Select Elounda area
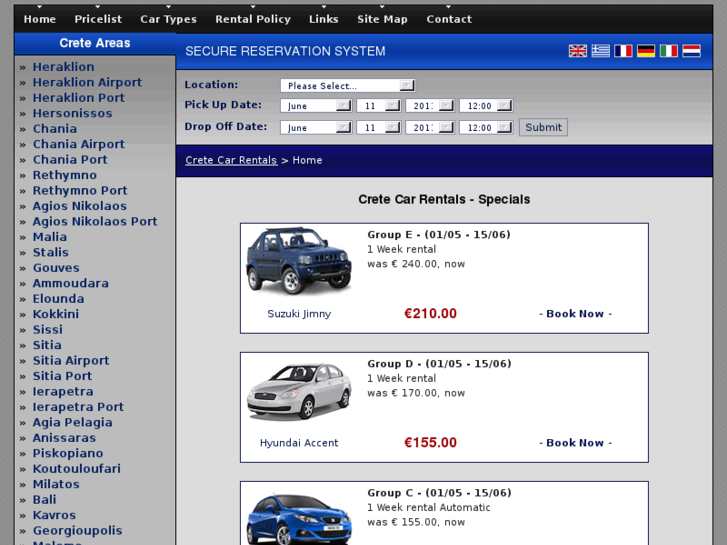 coord(58,299)
